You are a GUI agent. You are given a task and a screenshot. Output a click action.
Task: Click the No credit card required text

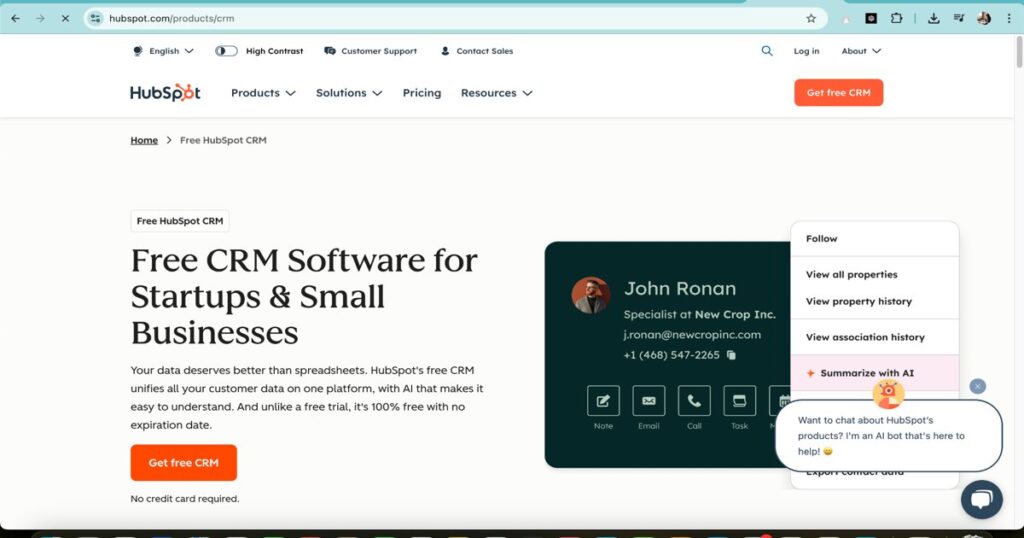coord(185,499)
